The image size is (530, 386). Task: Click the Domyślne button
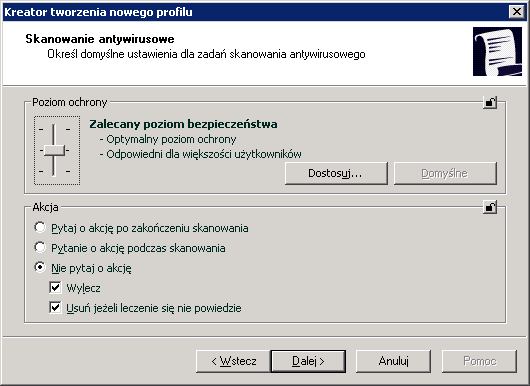445,173
